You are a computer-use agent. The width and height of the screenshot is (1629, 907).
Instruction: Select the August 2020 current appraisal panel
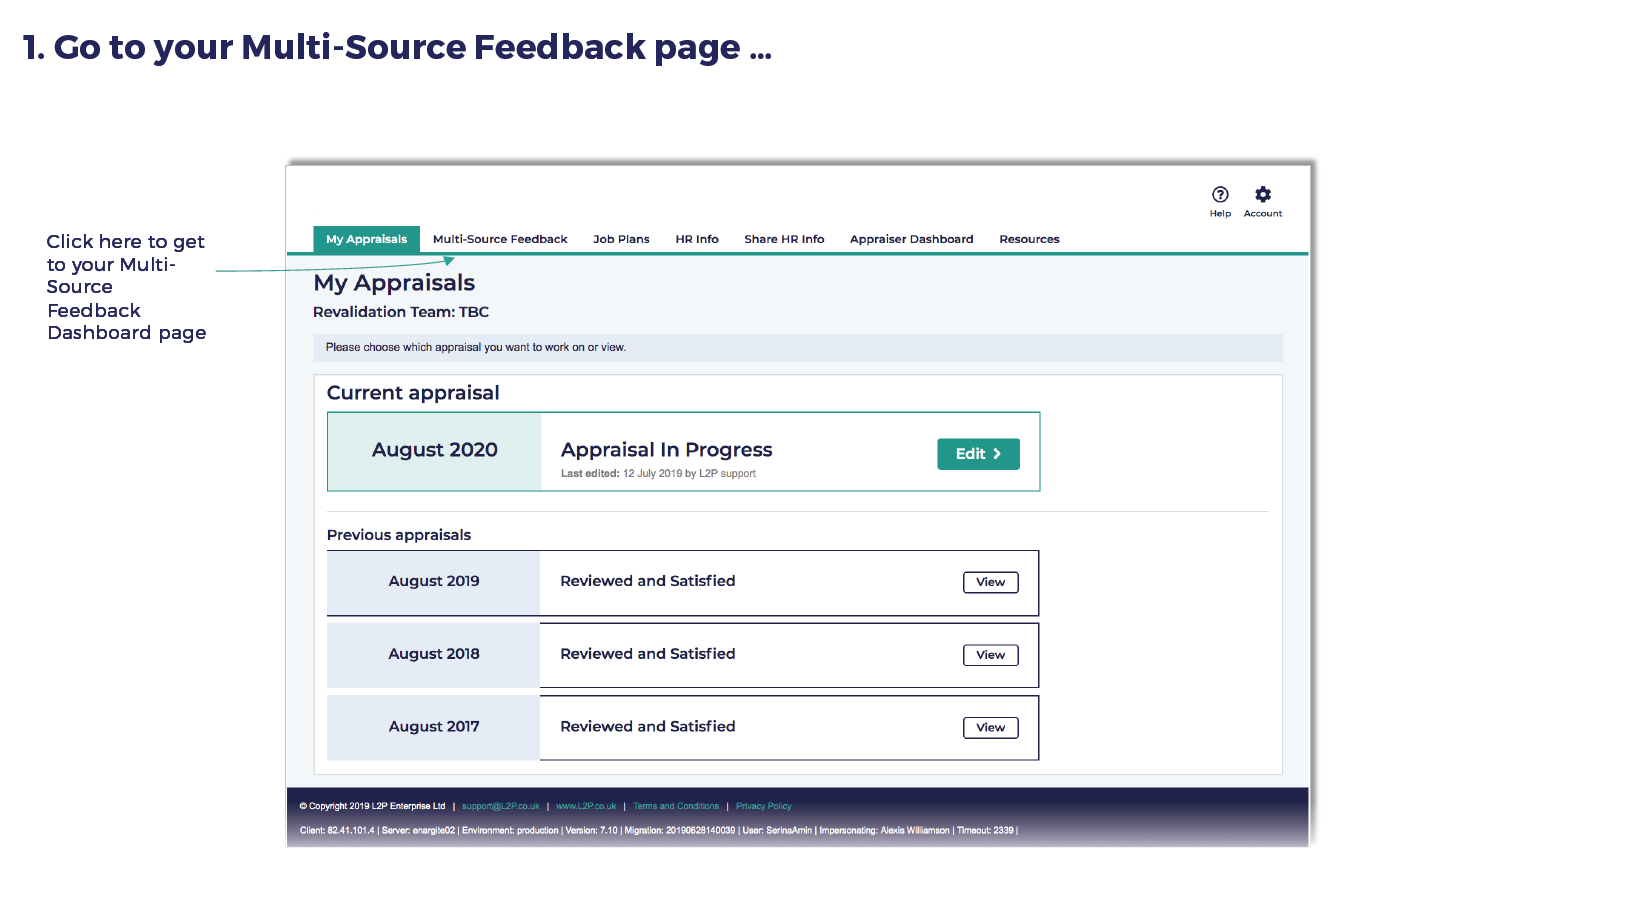434,451
